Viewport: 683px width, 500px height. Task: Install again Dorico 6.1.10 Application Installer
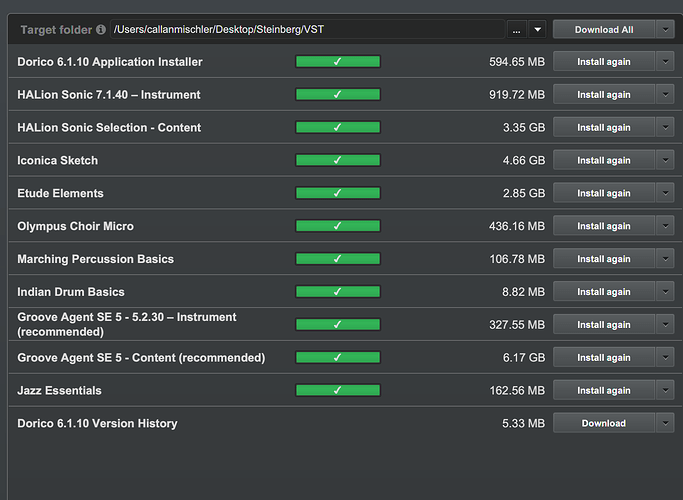pos(604,62)
